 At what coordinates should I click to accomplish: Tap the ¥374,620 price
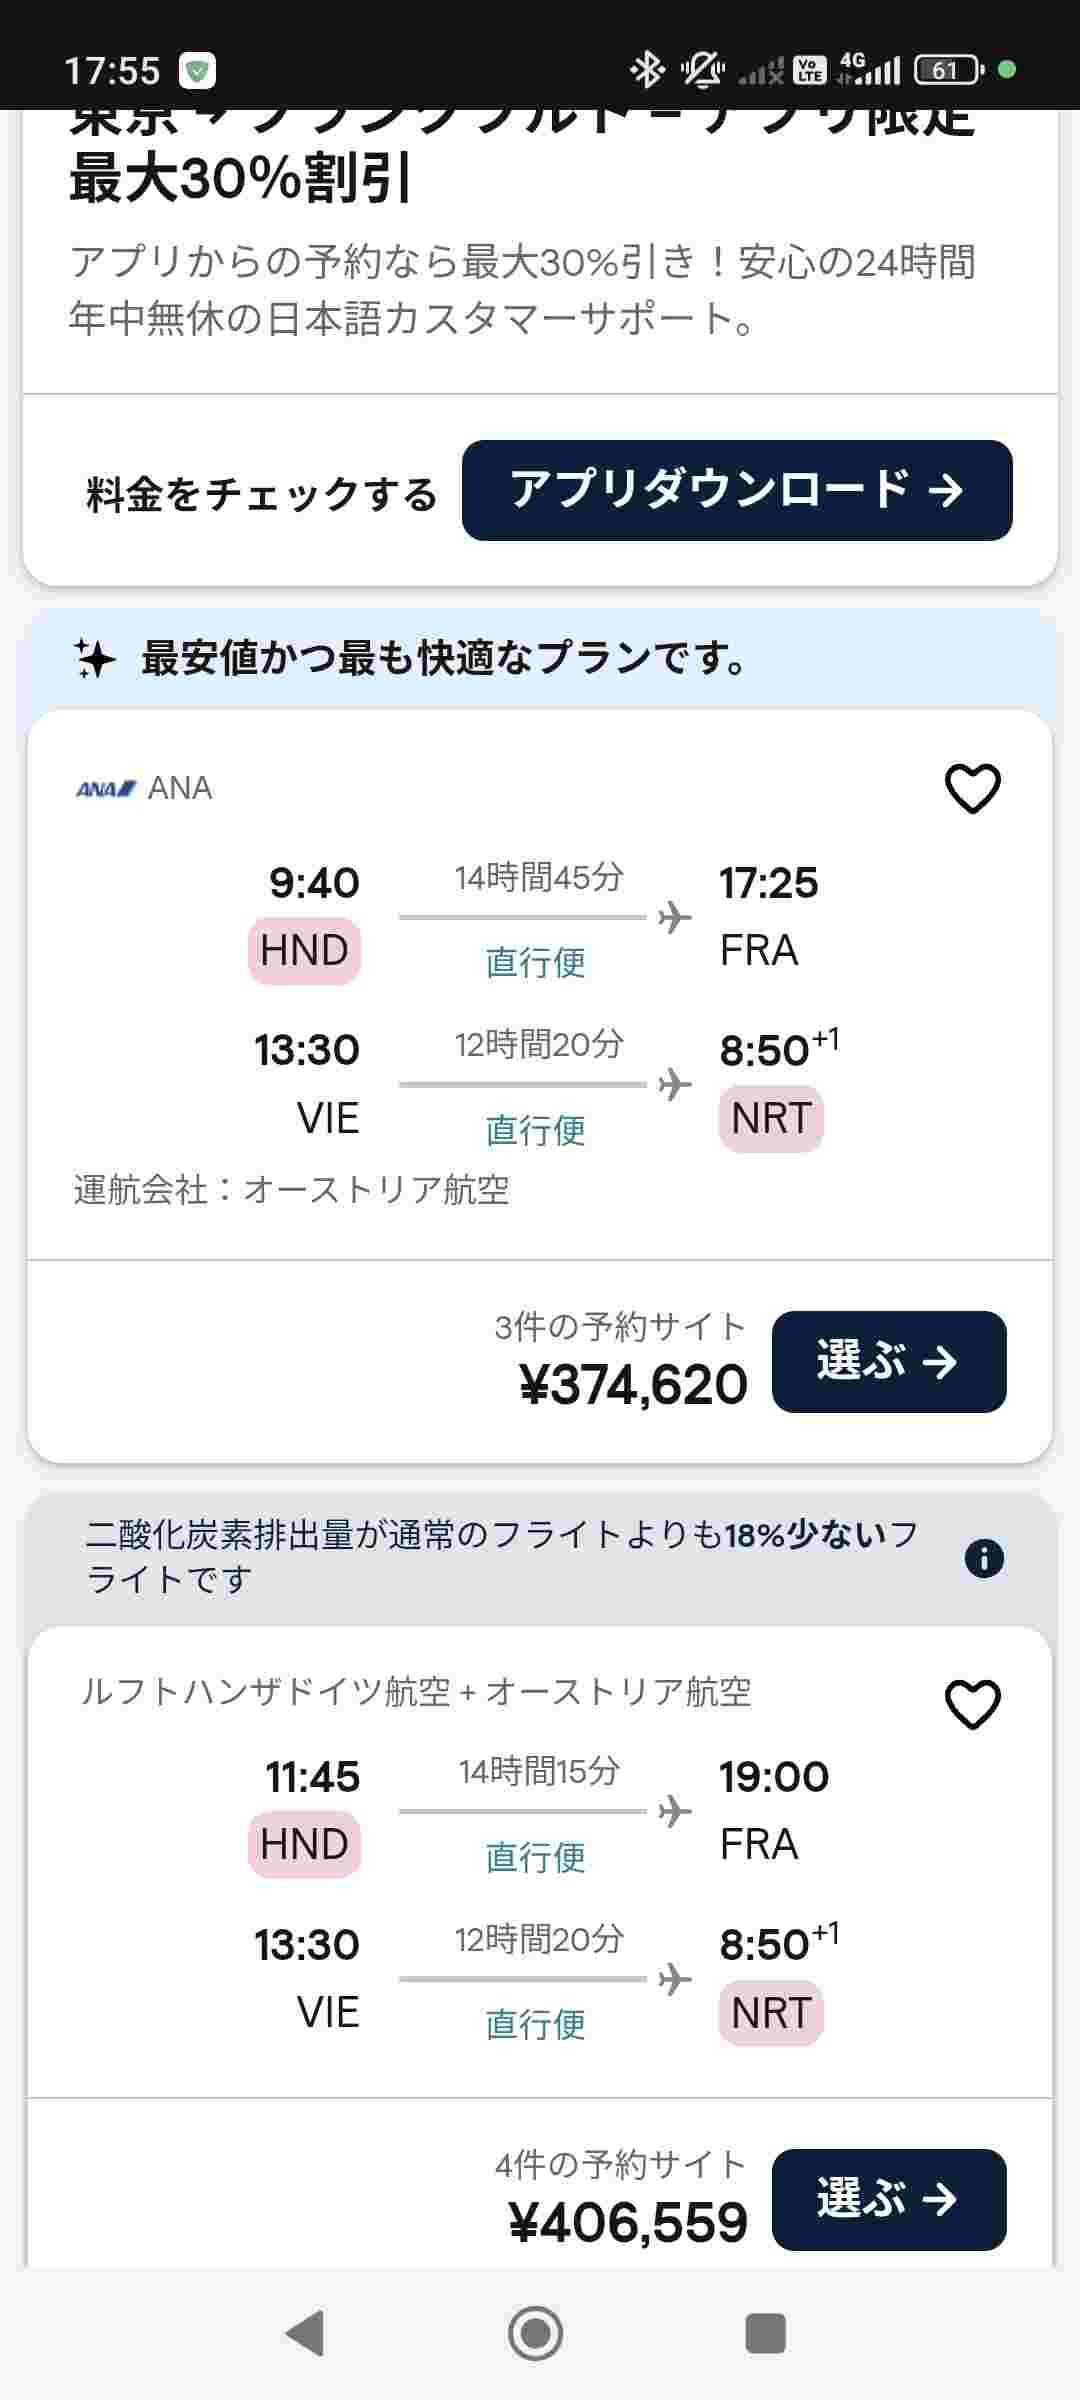point(633,1385)
